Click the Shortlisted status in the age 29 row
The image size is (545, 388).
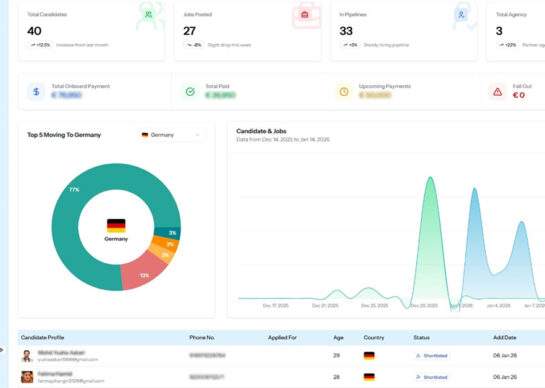tap(432, 356)
